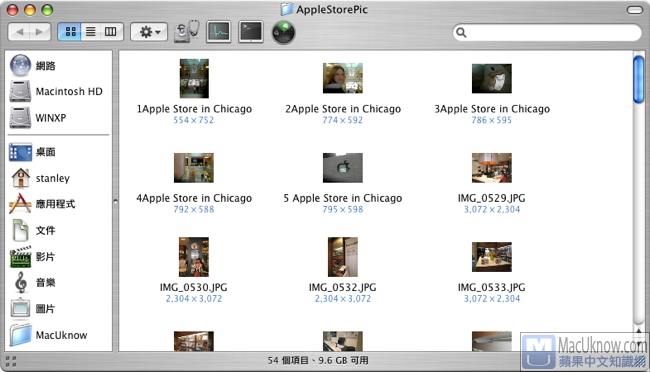Select the IMG_0532.JPG thumbnail

343,257
